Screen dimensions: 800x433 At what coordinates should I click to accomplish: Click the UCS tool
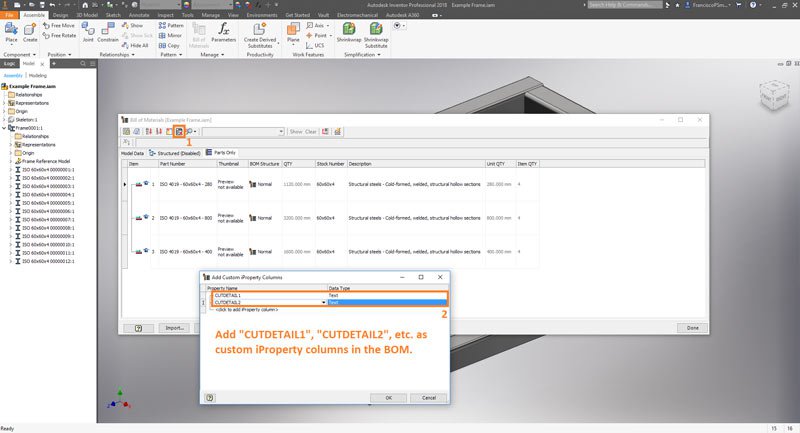(x=315, y=45)
